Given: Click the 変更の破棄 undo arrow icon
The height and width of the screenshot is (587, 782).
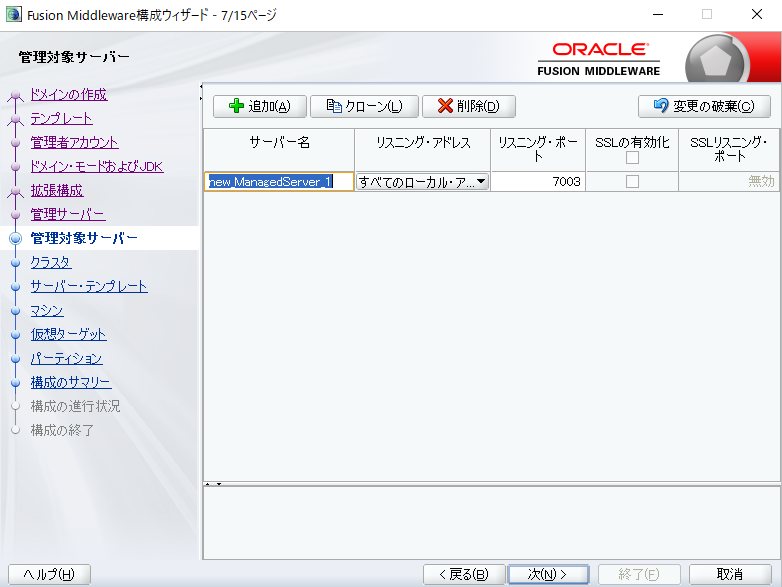Looking at the screenshot, I should [660, 106].
